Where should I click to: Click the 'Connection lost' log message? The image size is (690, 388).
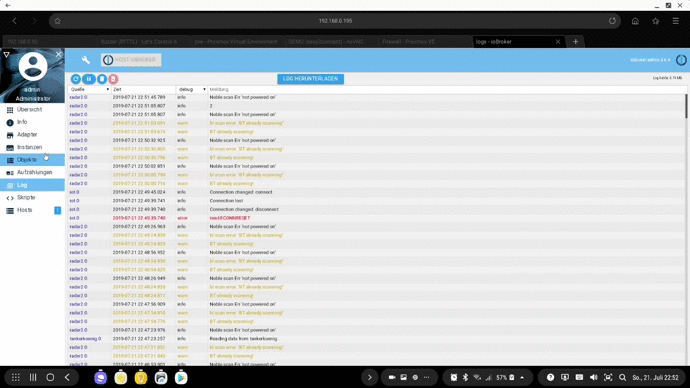[x=226, y=201]
